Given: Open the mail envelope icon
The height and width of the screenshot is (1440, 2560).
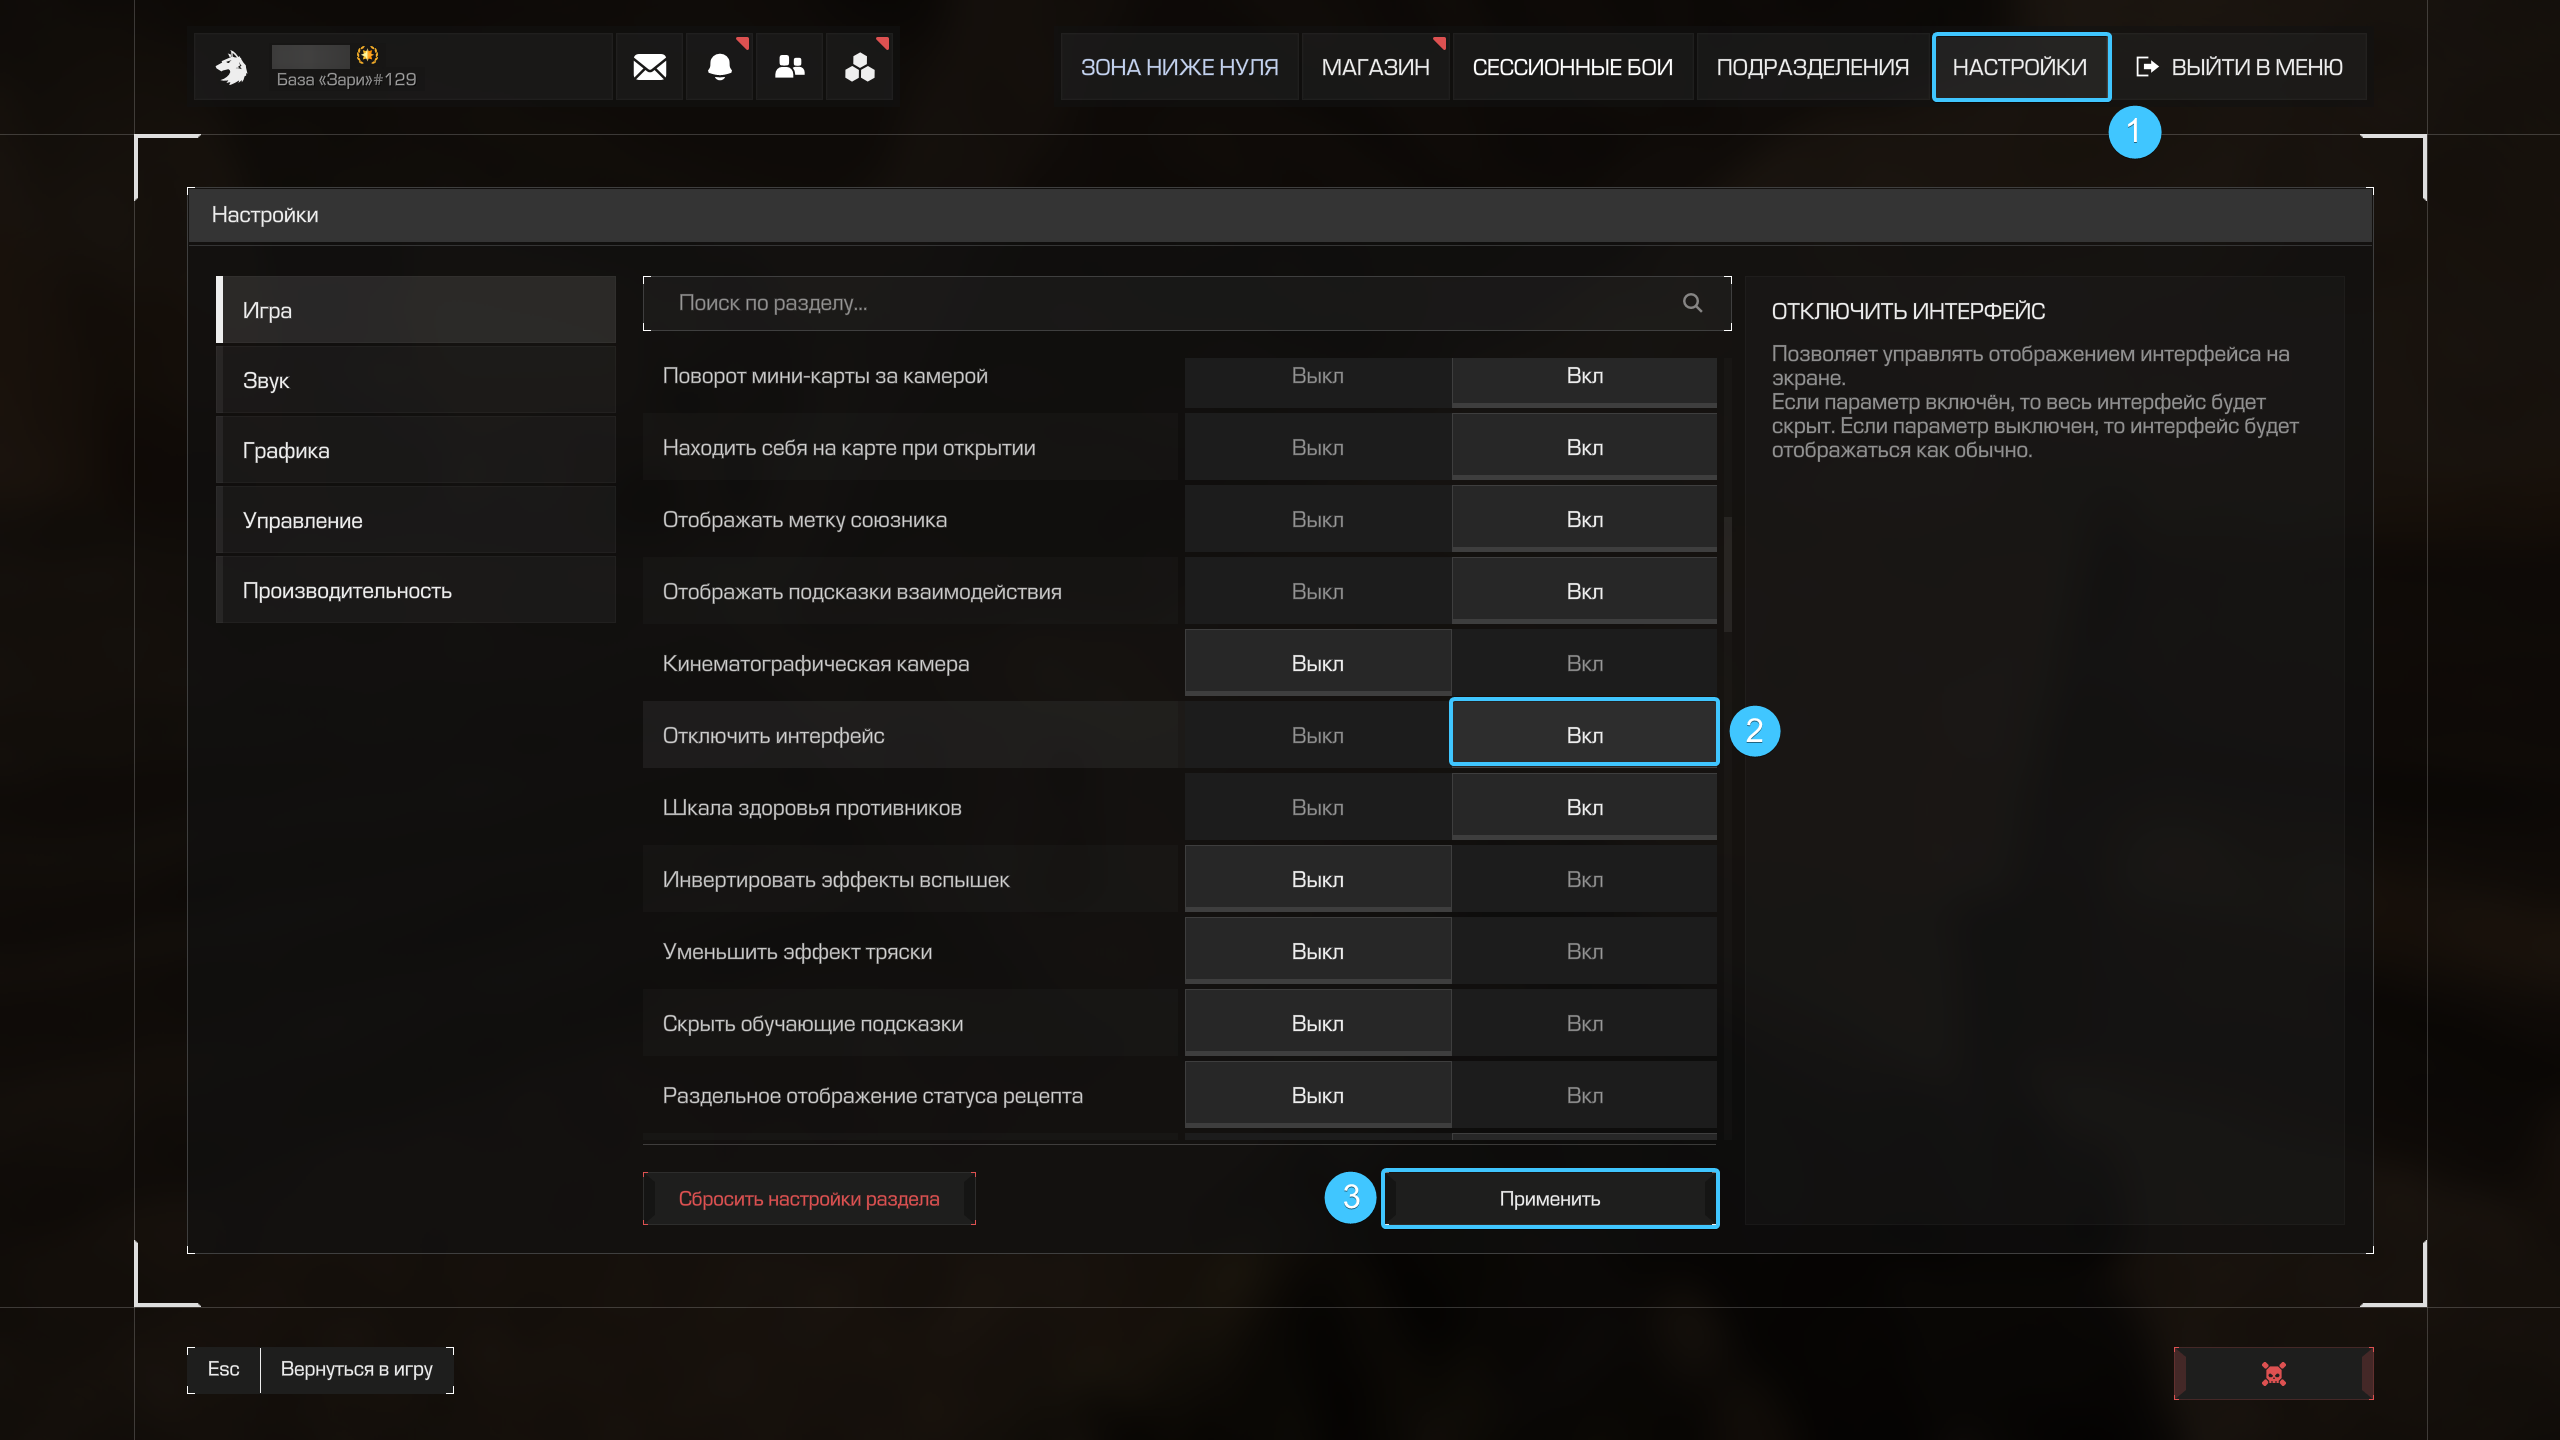Looking at the screenshot, I should coord(649,67).
